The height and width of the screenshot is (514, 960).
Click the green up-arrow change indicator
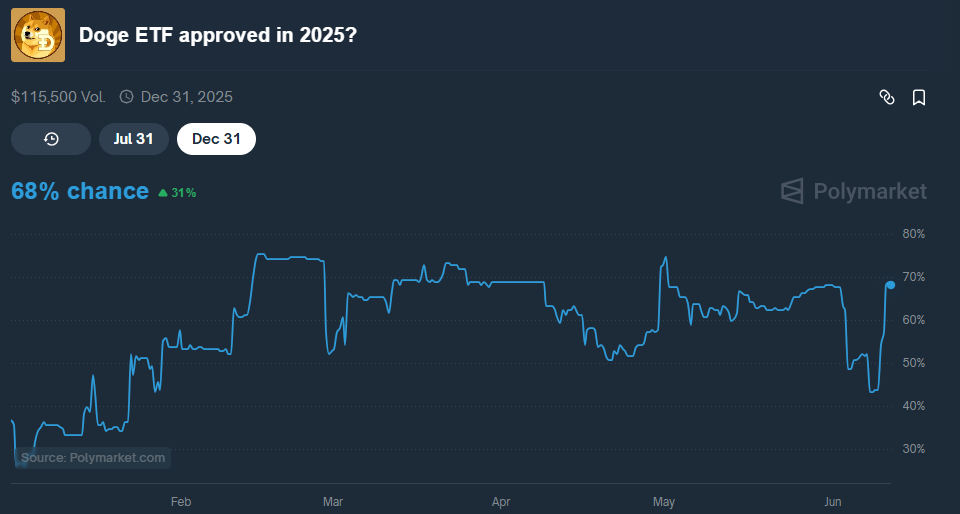point(163,192)
